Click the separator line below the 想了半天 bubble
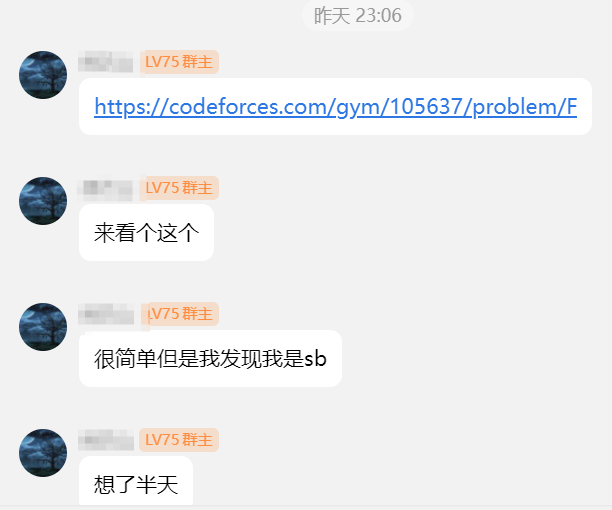 [x=306, y=507]
